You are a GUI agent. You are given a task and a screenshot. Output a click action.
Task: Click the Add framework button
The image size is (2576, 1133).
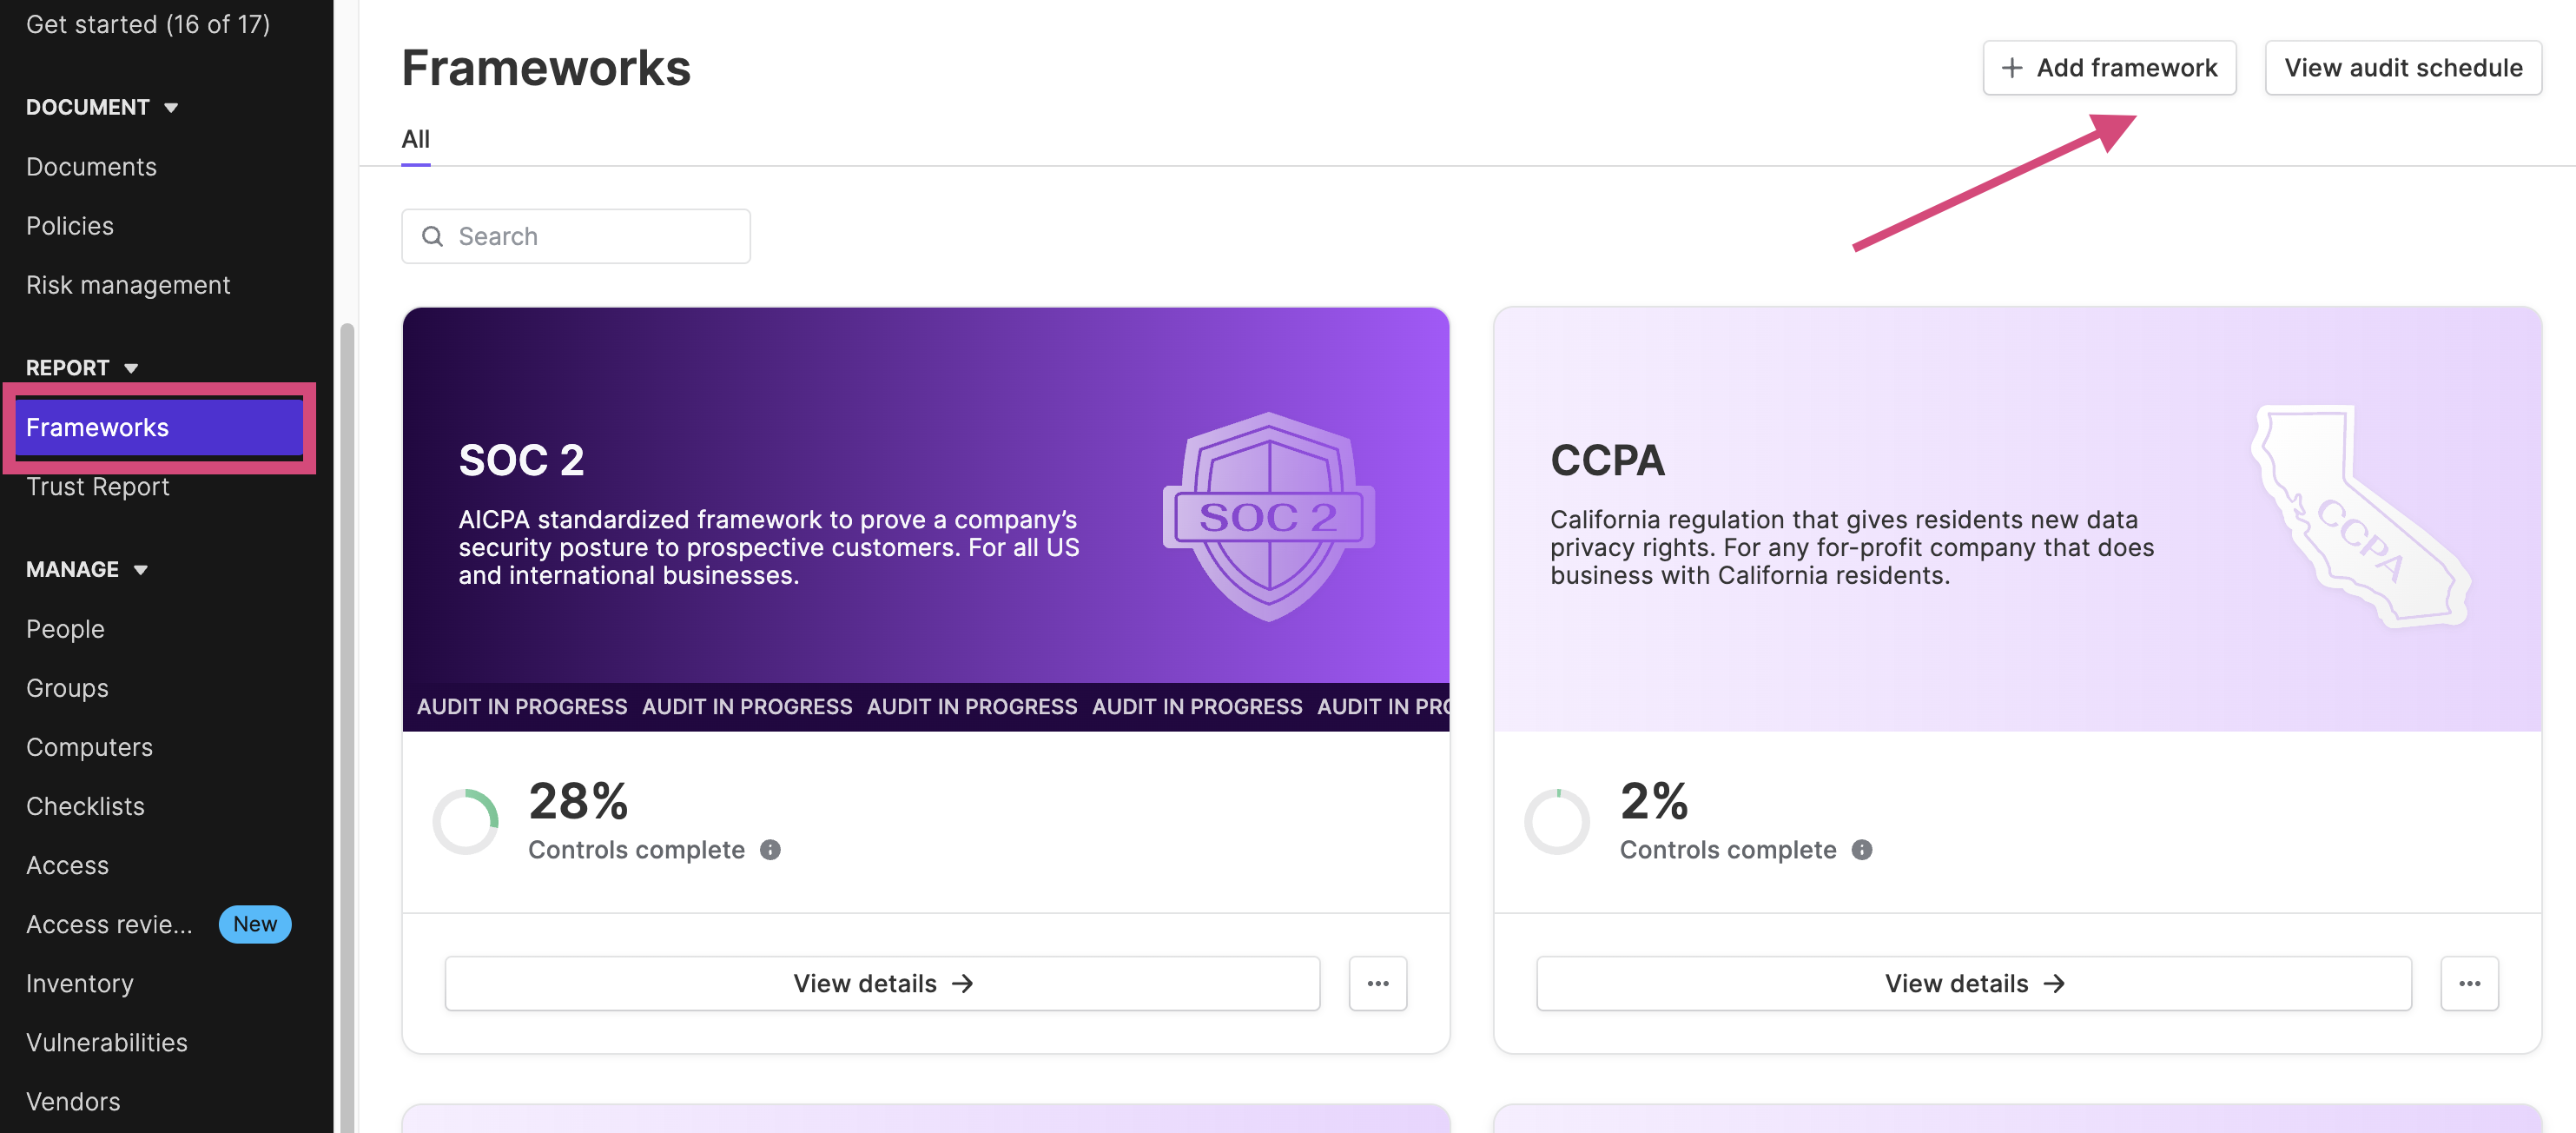2109,67
